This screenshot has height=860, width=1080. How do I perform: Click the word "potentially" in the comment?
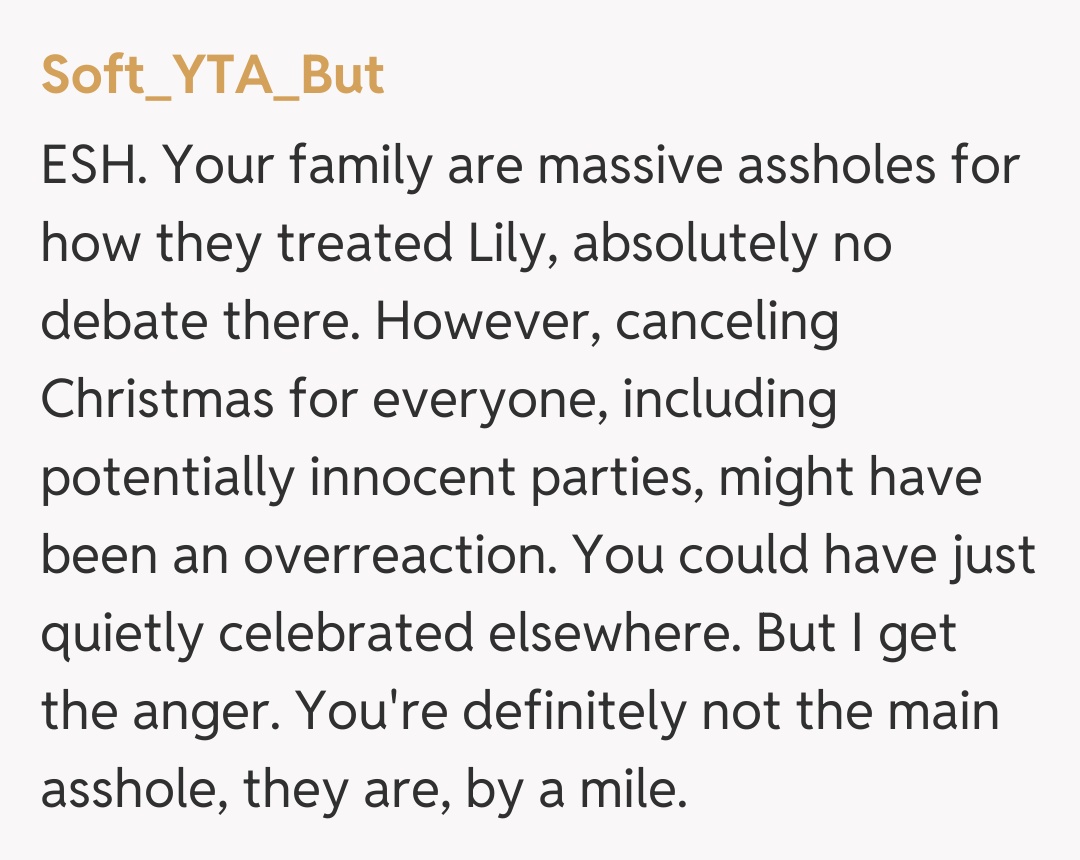point(167,479)
